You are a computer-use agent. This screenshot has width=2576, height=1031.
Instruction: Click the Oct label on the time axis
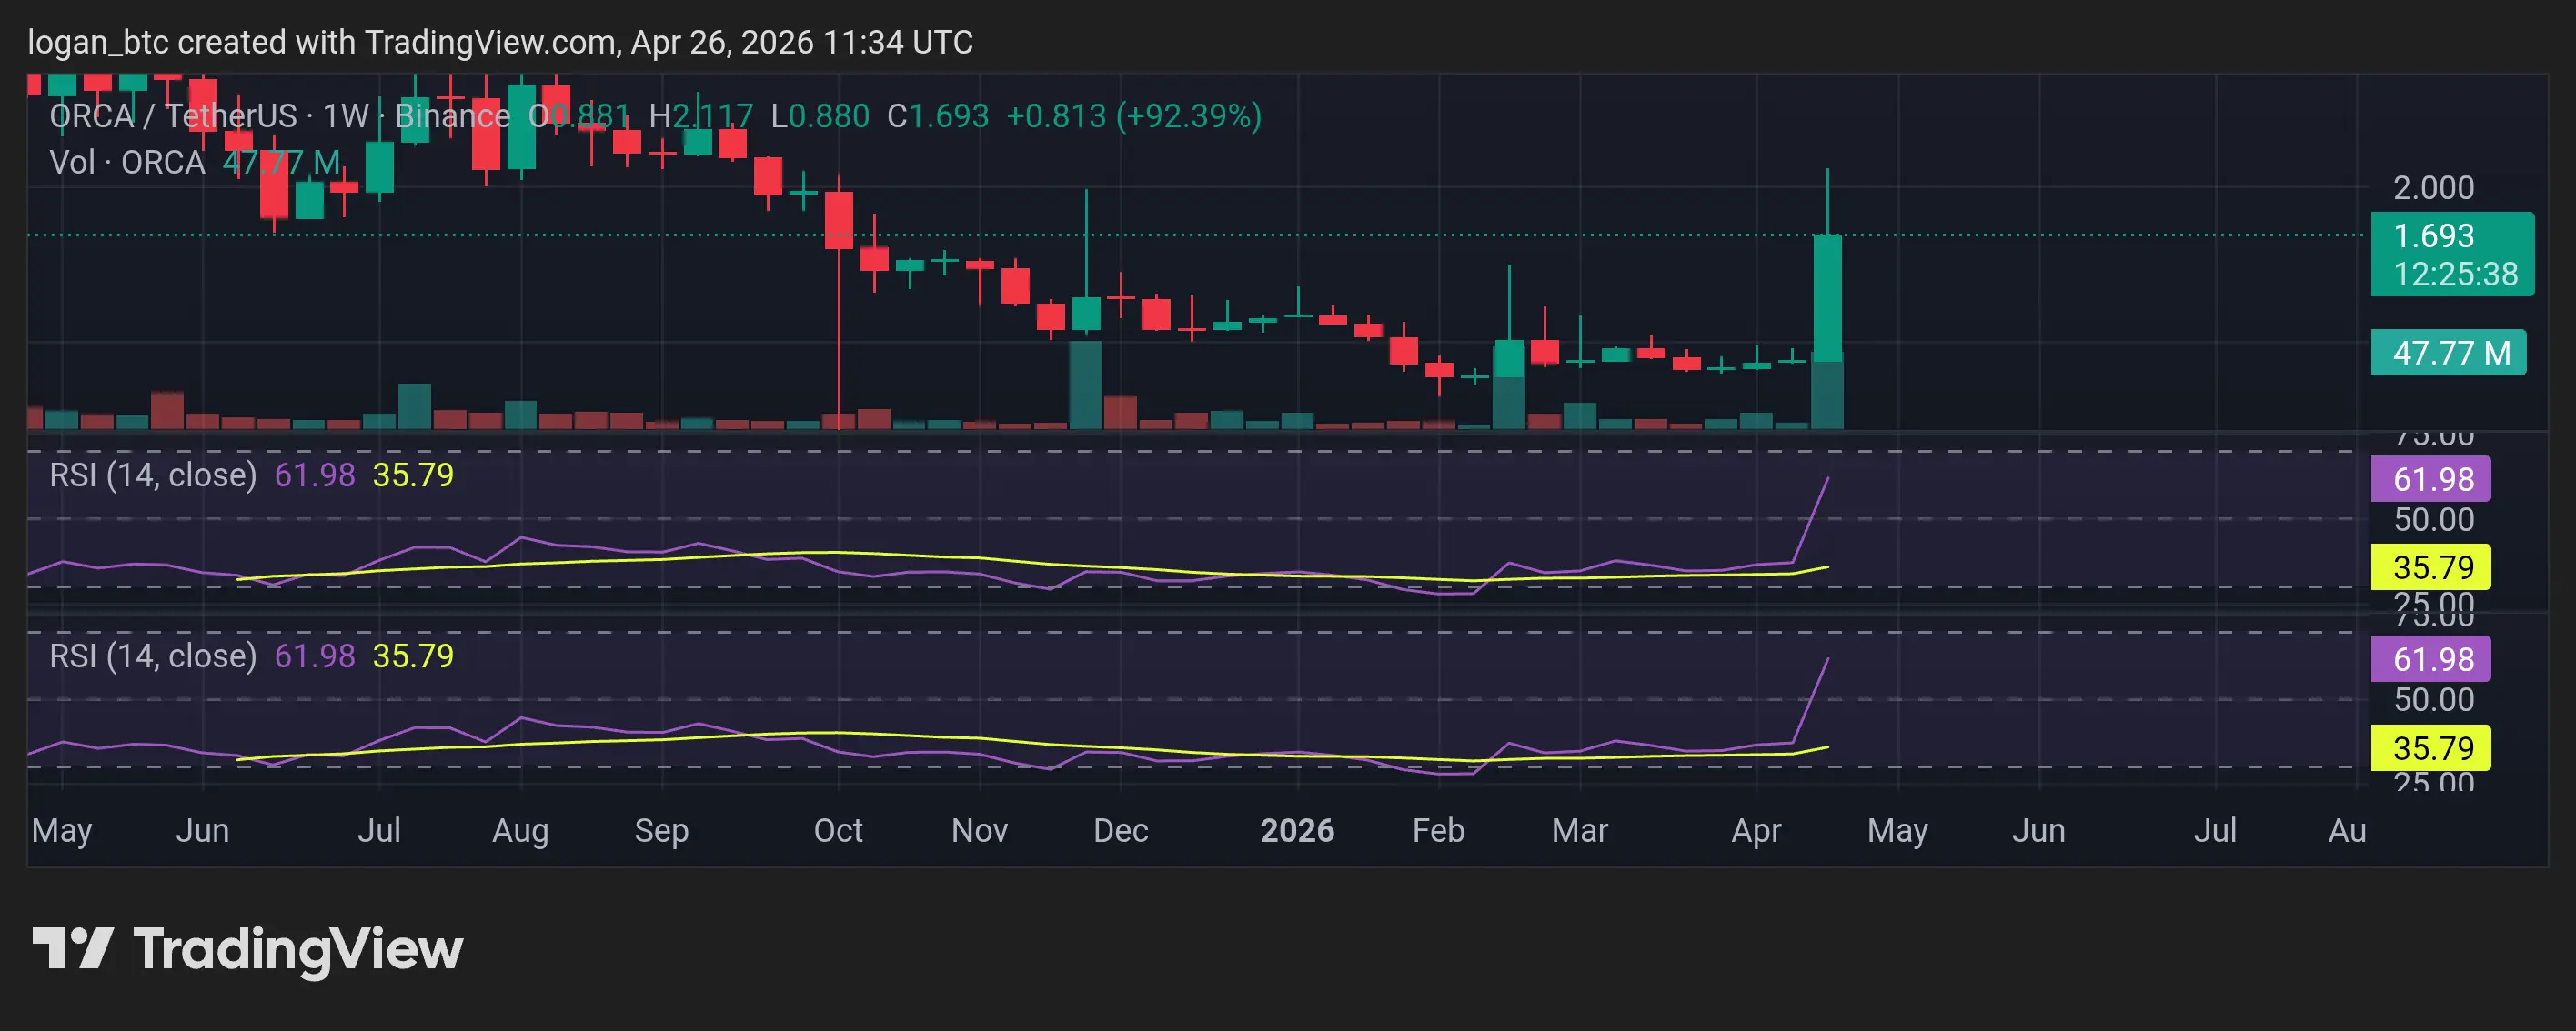point(837,830)
